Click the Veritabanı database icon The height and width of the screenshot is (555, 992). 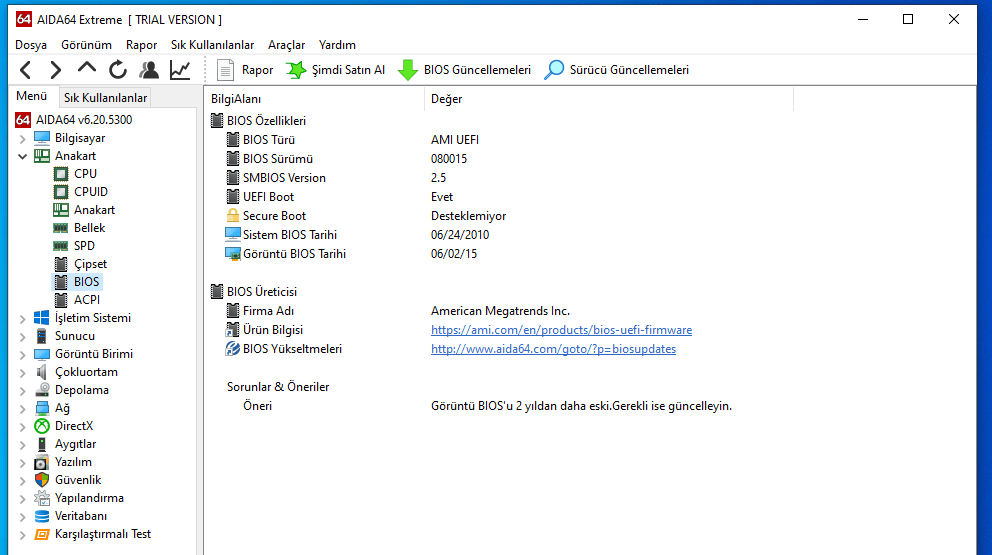pyautogui.click(x=42, y=516)
